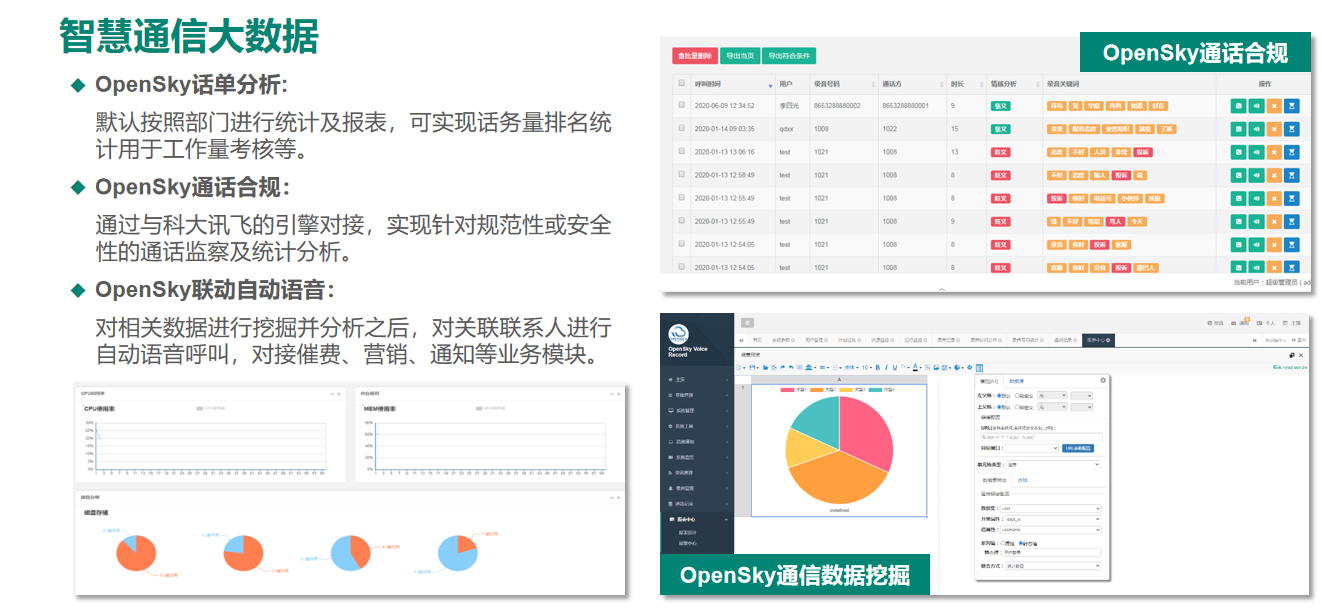Image resolution: width=1322 pixels, height=609 pixels.
Task: Switch to 选项 tab in property panel
Action: (1023, 480)
